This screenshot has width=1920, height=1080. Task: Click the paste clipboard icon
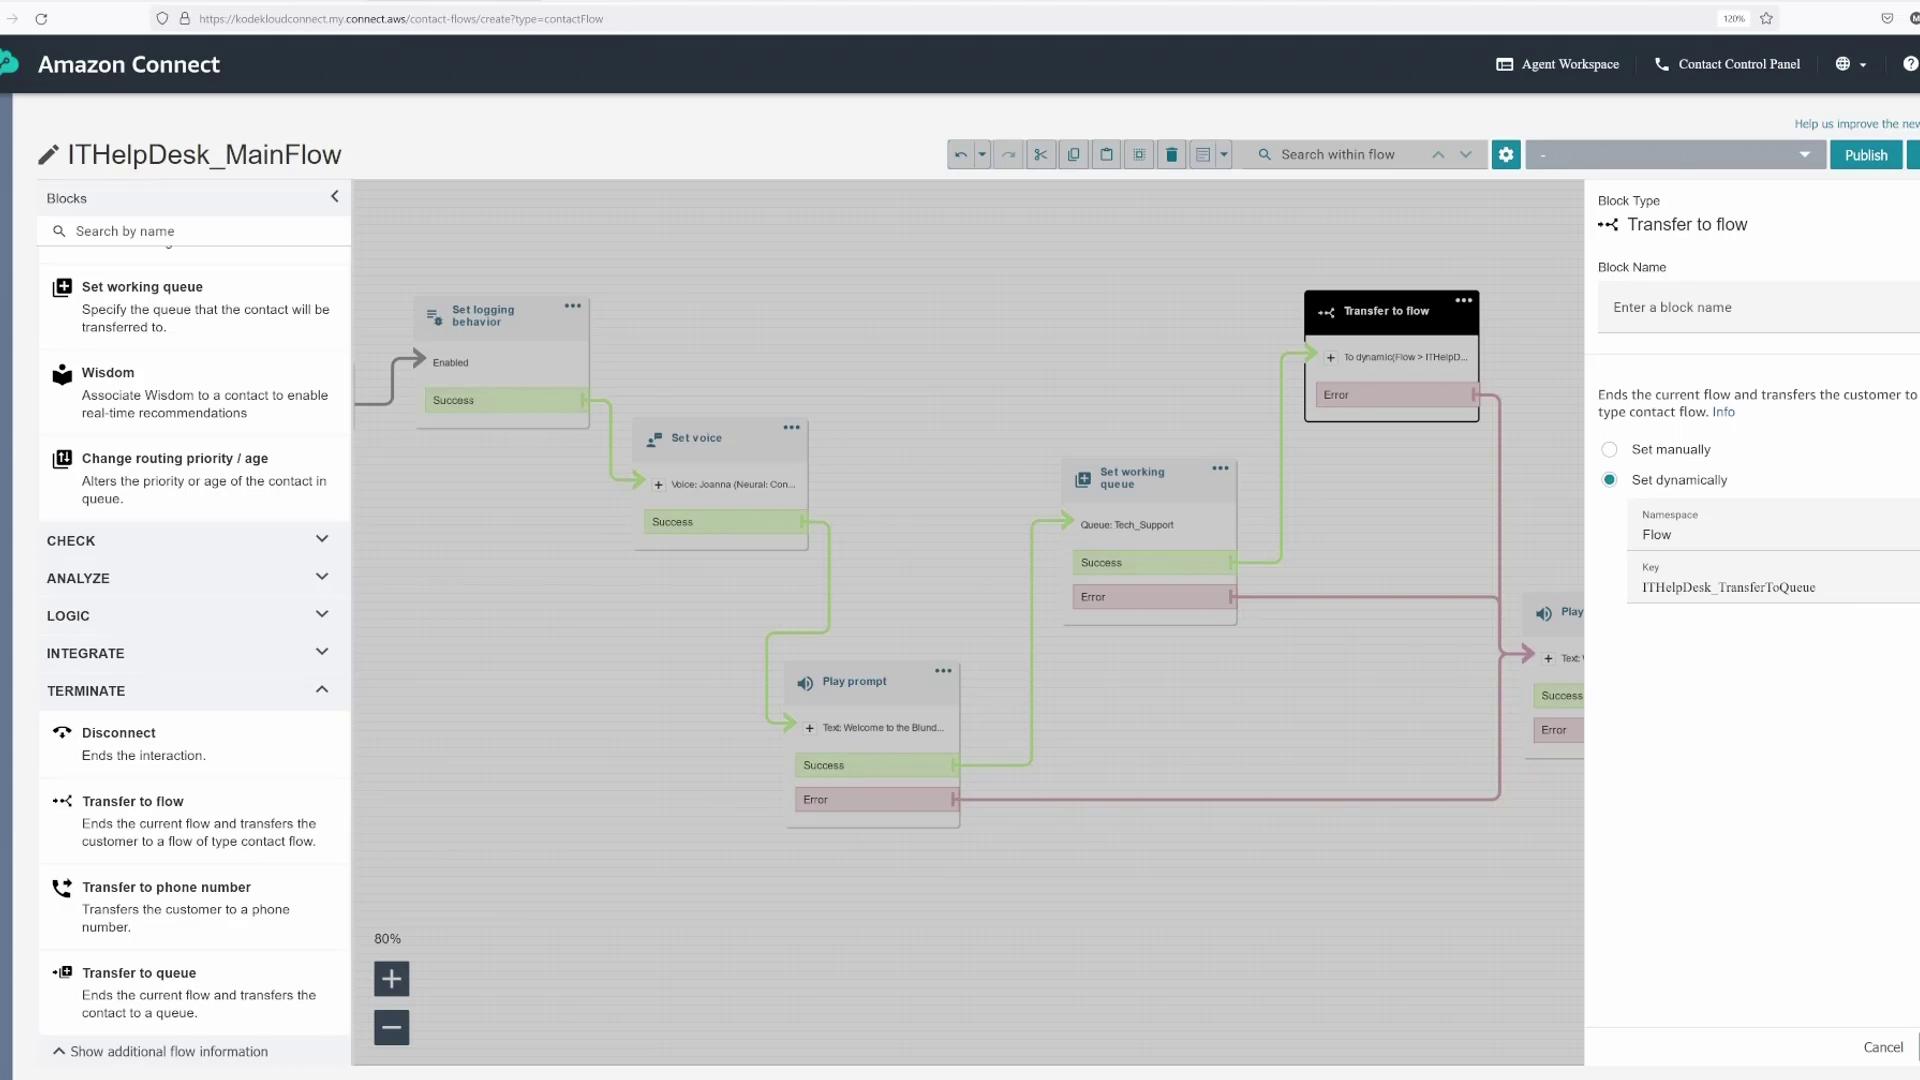tap(1106, 155)
